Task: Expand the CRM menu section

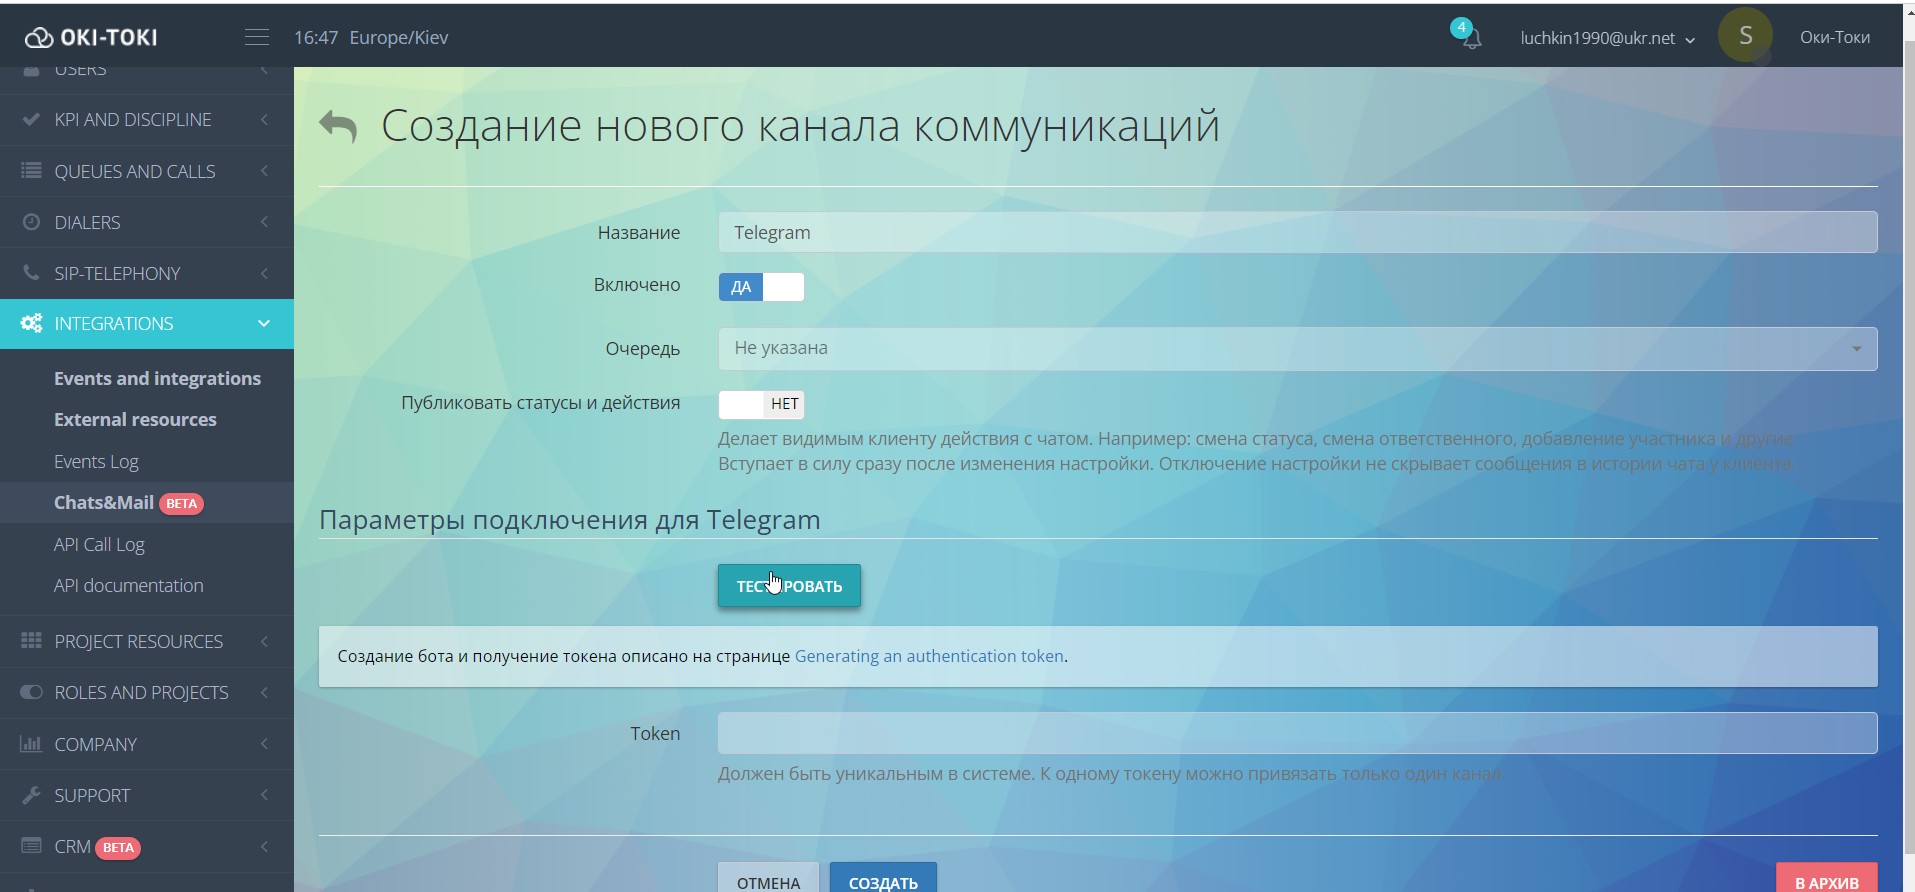Action: (147, 846)
